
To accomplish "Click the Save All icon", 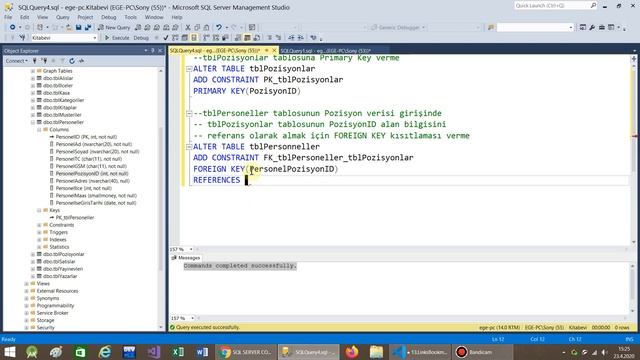I will (x=88, y=27).
